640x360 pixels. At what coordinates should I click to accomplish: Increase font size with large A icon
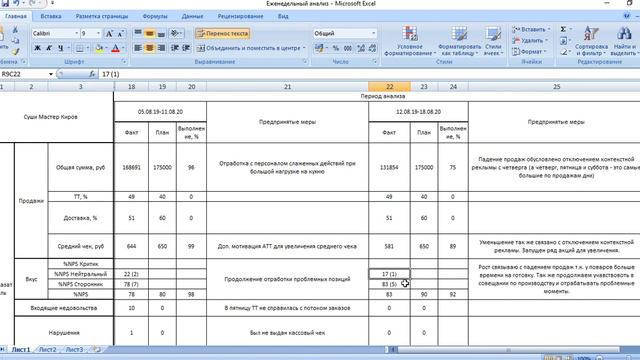(x=109, y=33)
